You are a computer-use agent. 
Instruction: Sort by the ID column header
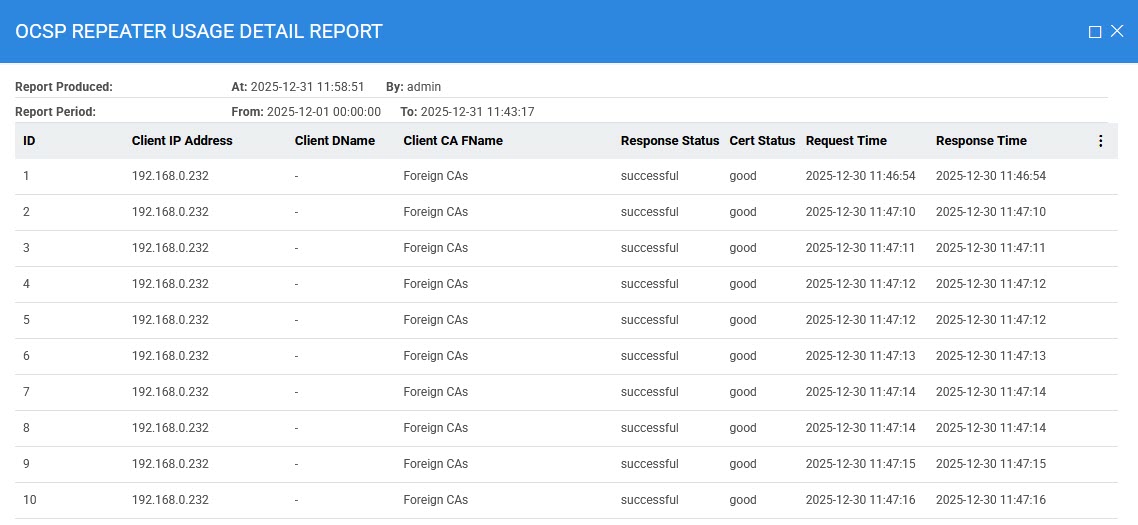pos(29,141)
